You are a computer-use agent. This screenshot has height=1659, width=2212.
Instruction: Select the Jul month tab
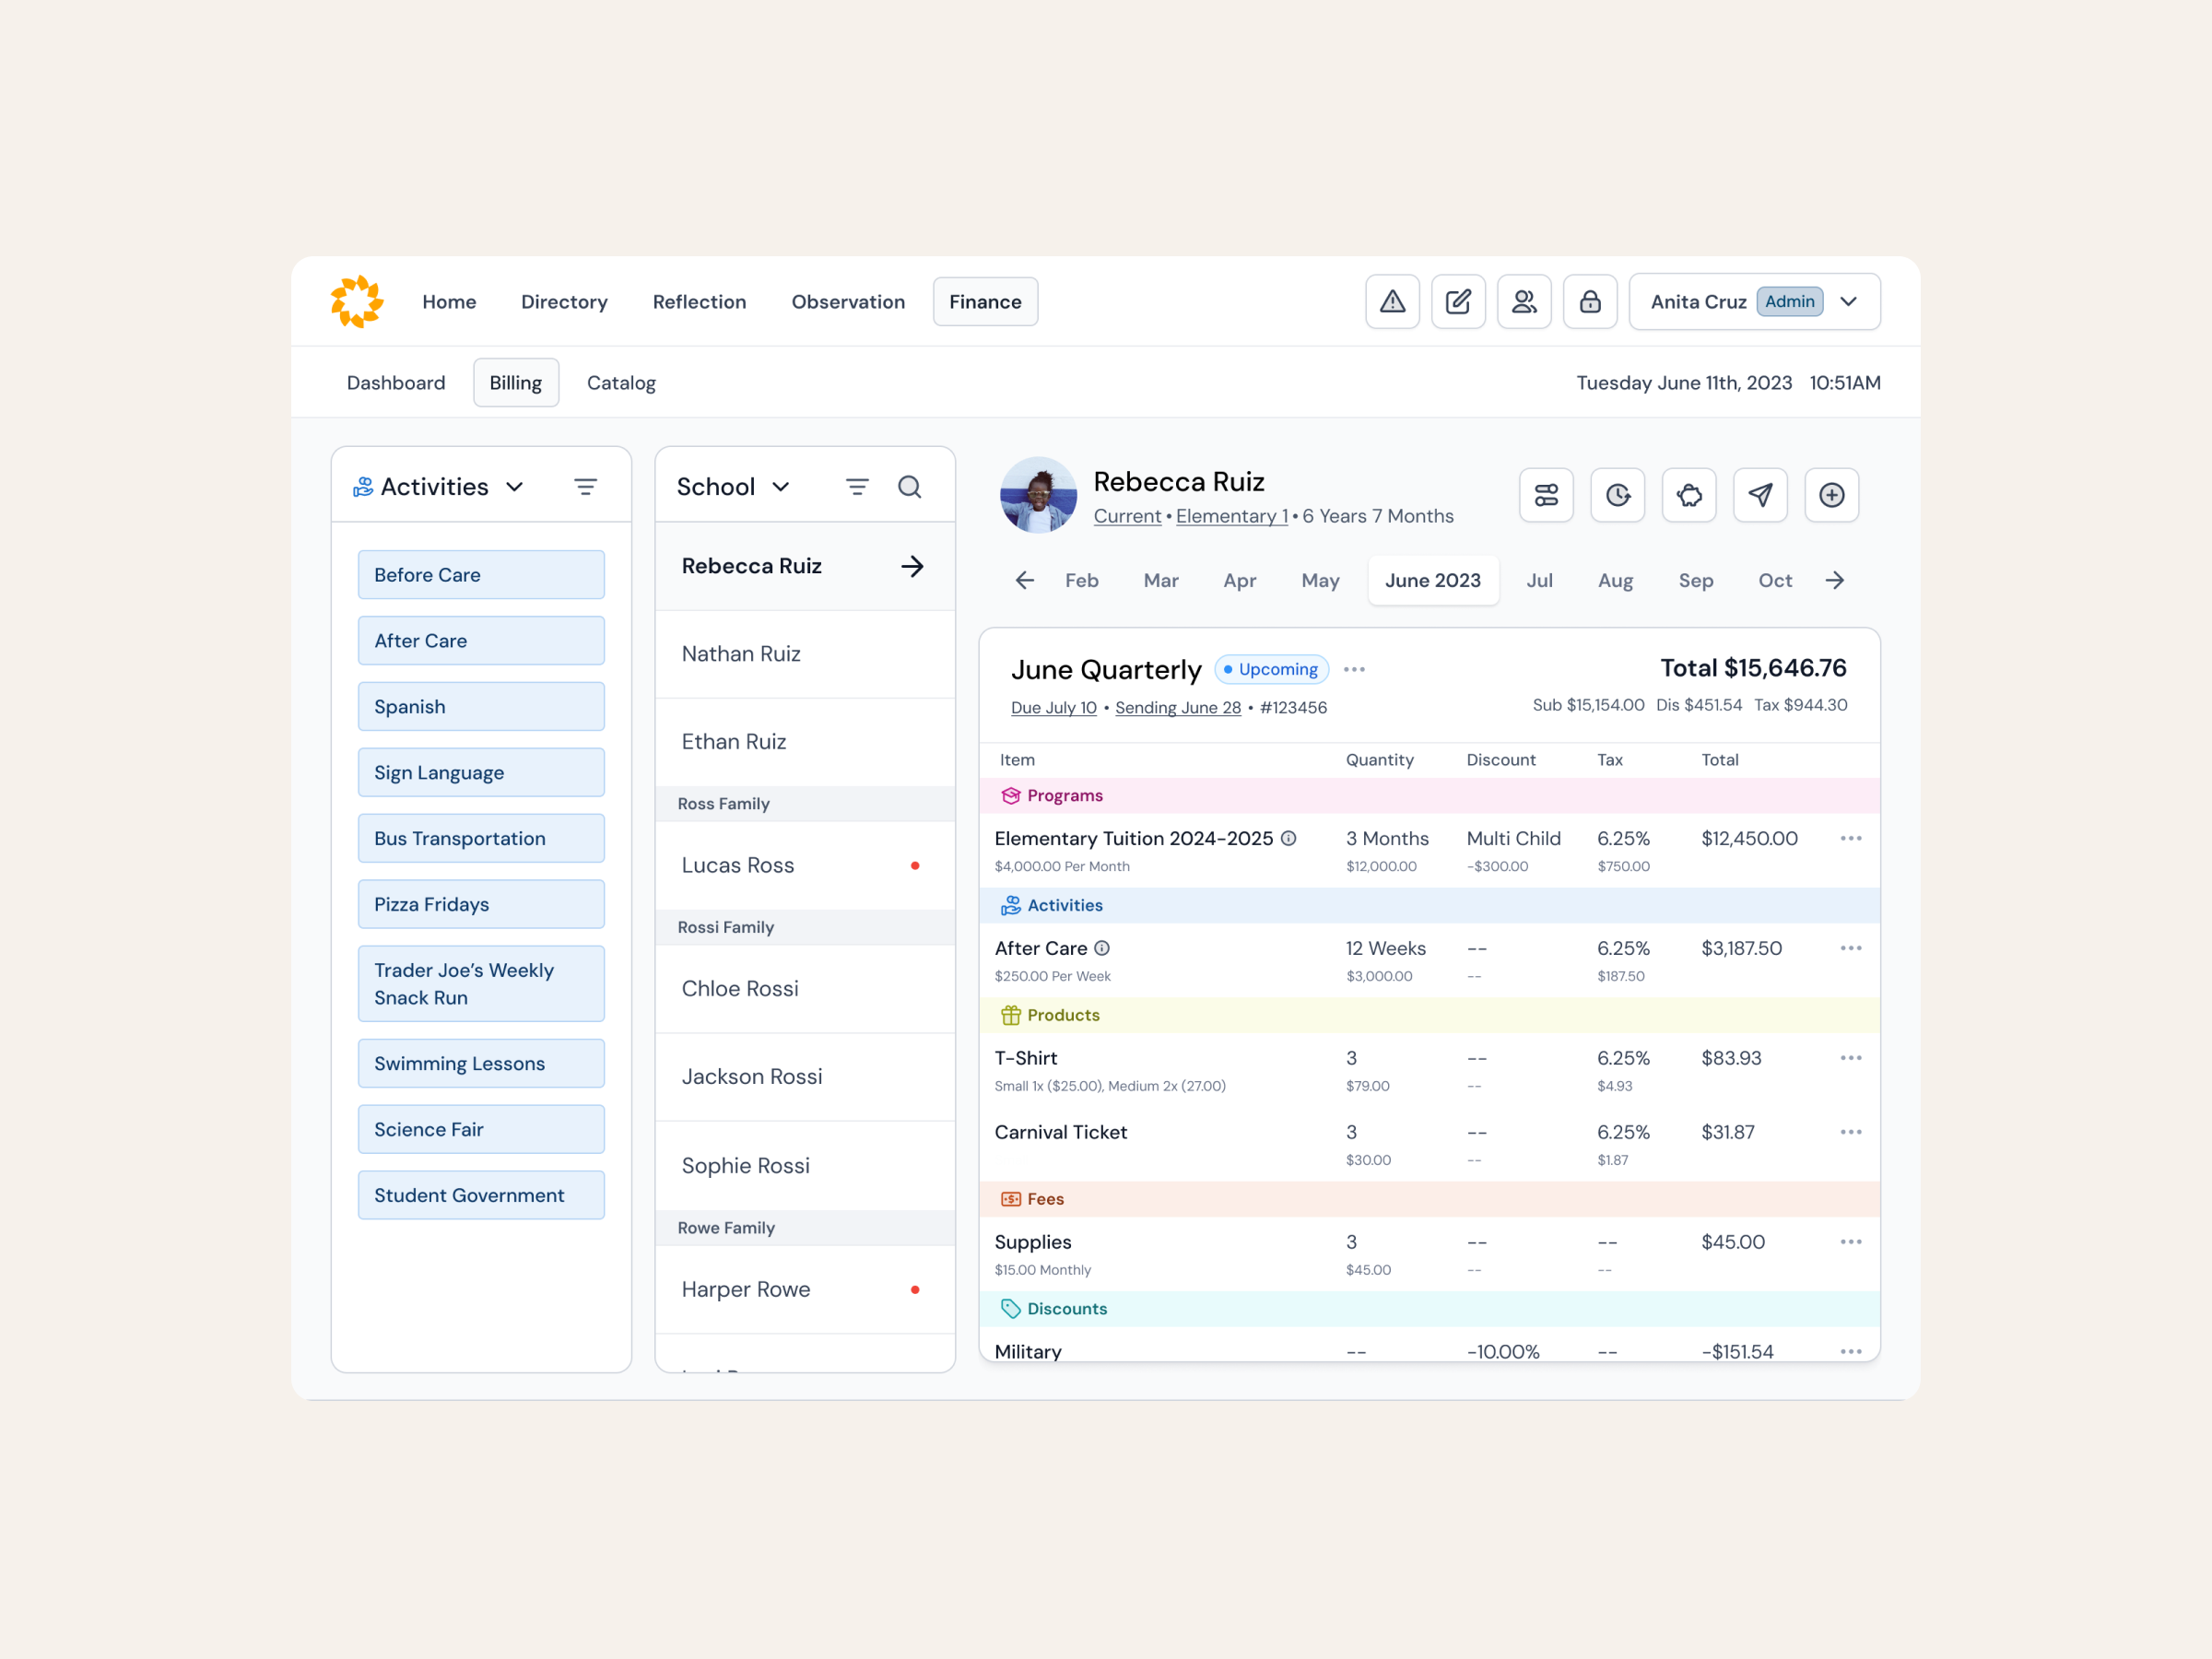pyautogui.click(x=1539, y=580)
